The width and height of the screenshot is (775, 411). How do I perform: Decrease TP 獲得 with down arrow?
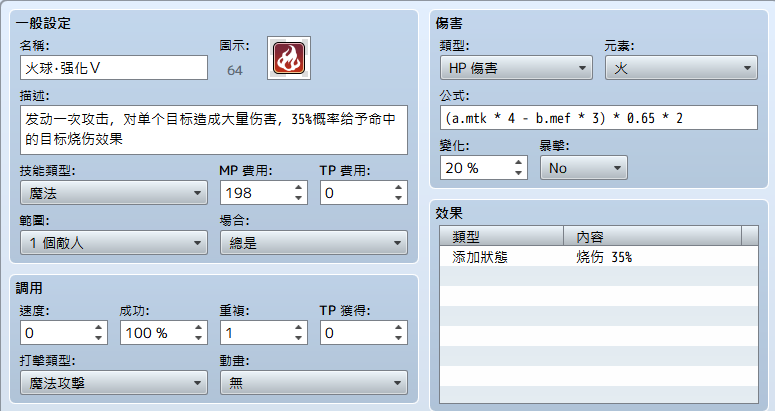(398, 338)
